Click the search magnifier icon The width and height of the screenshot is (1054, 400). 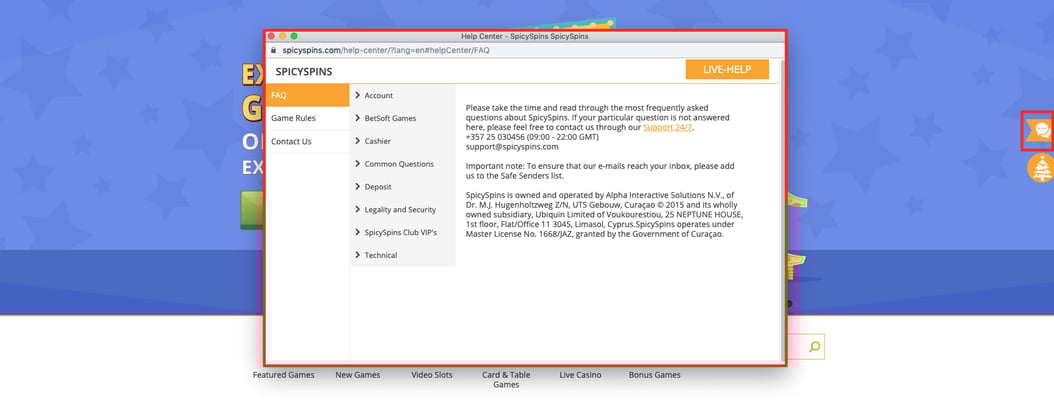pos(814,347)
